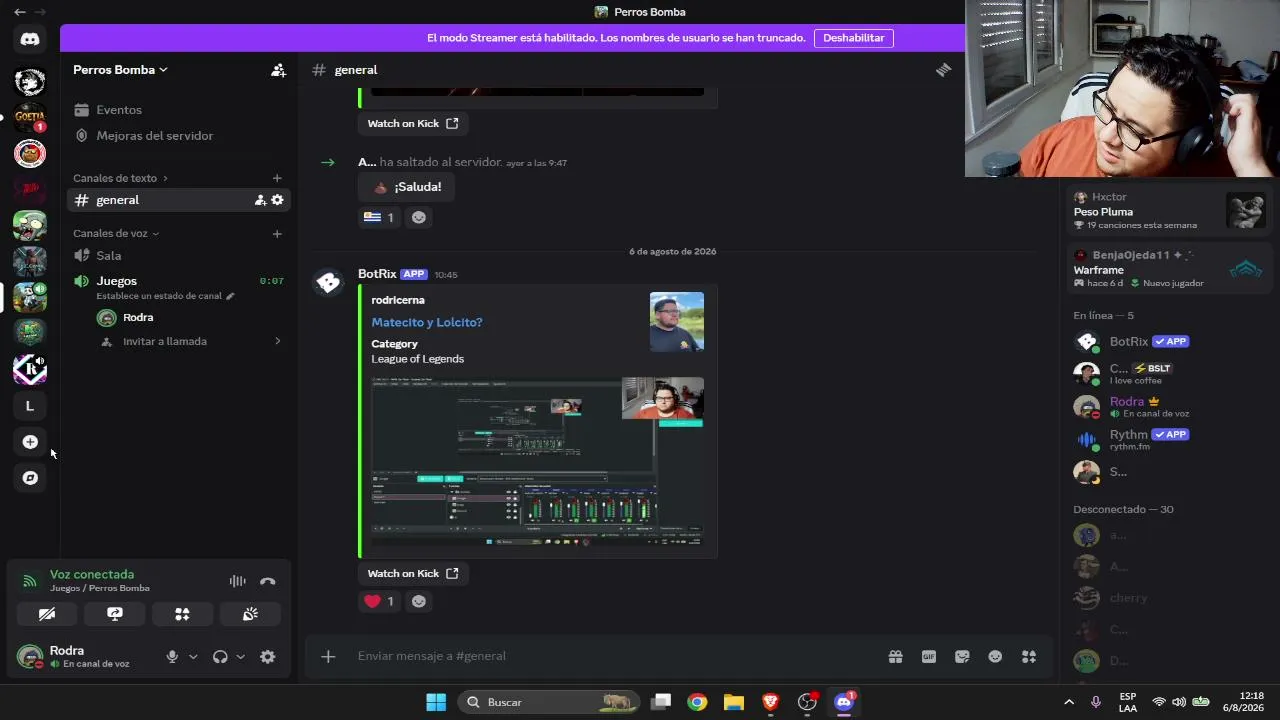1280x720 pixels.
Task: Open the gift icon in message bar
Action: (x=895, y=656)
